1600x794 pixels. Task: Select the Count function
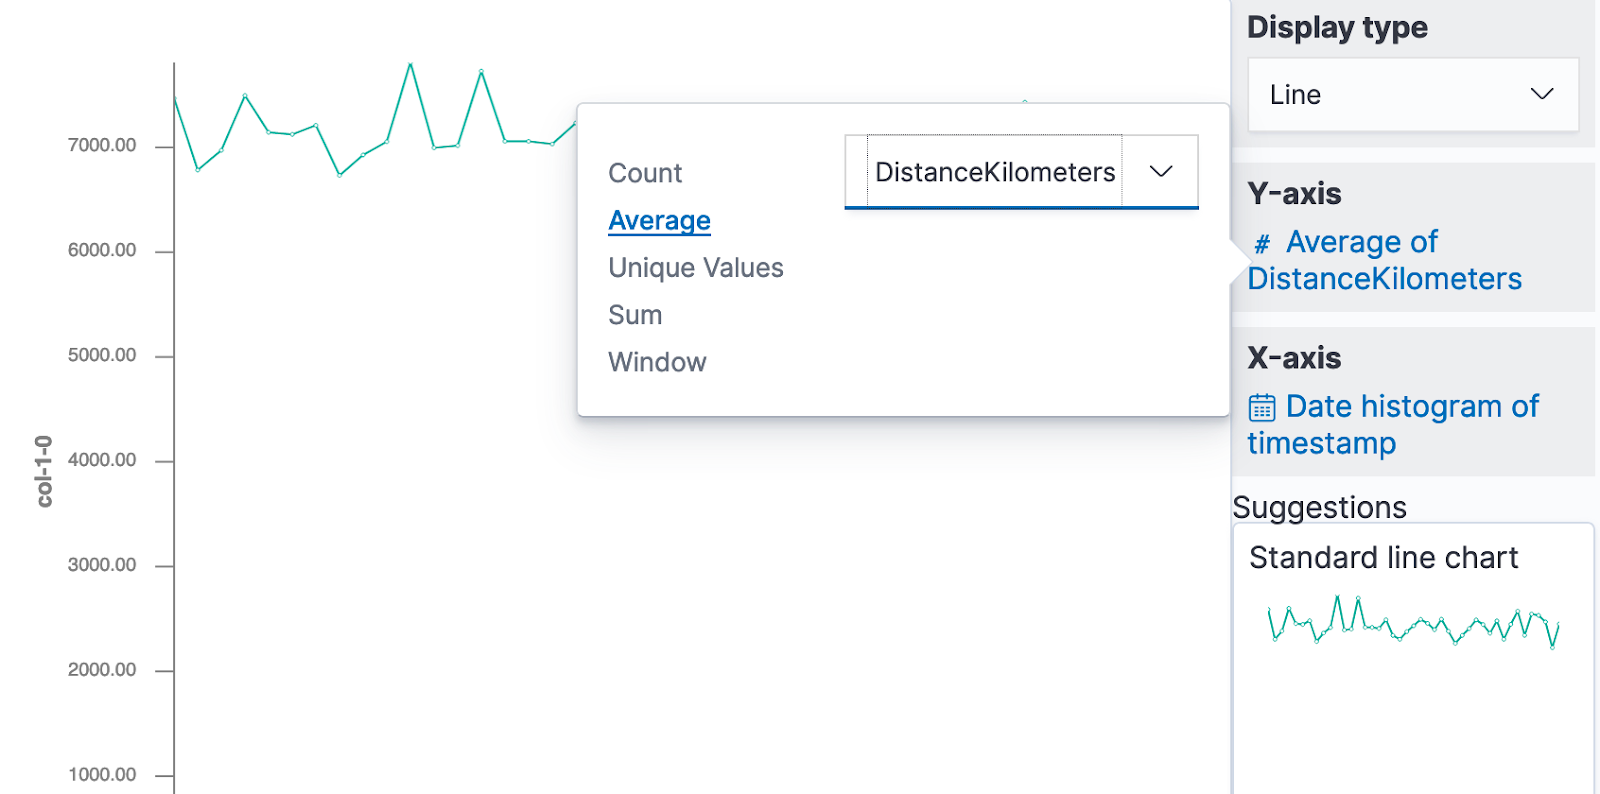[645, 173]
